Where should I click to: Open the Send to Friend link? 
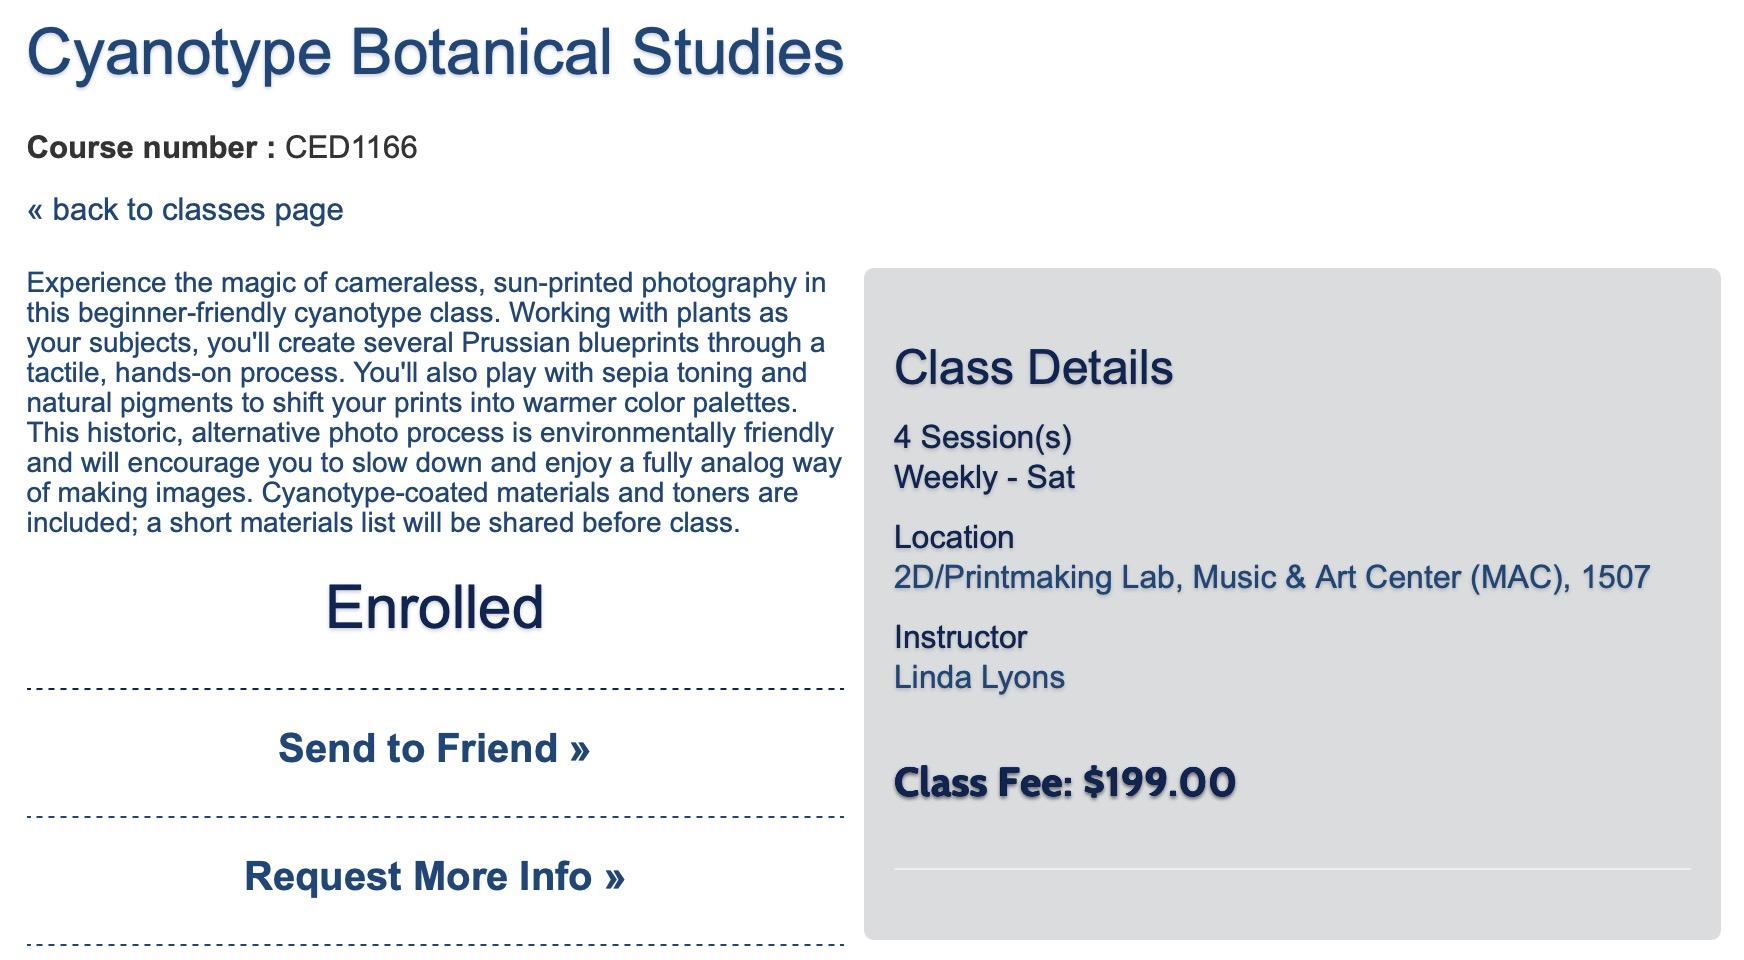434,749
